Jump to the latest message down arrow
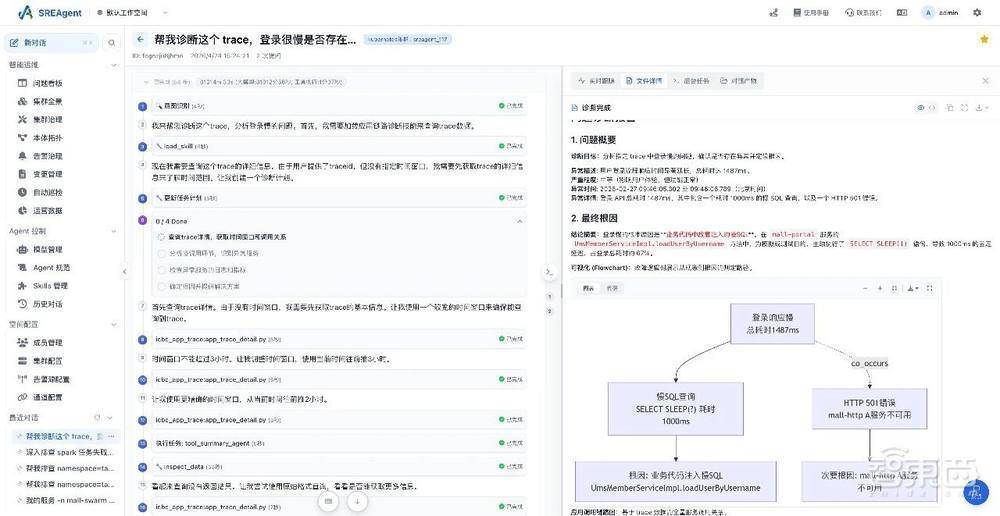1000x516 pixels. 358,501
